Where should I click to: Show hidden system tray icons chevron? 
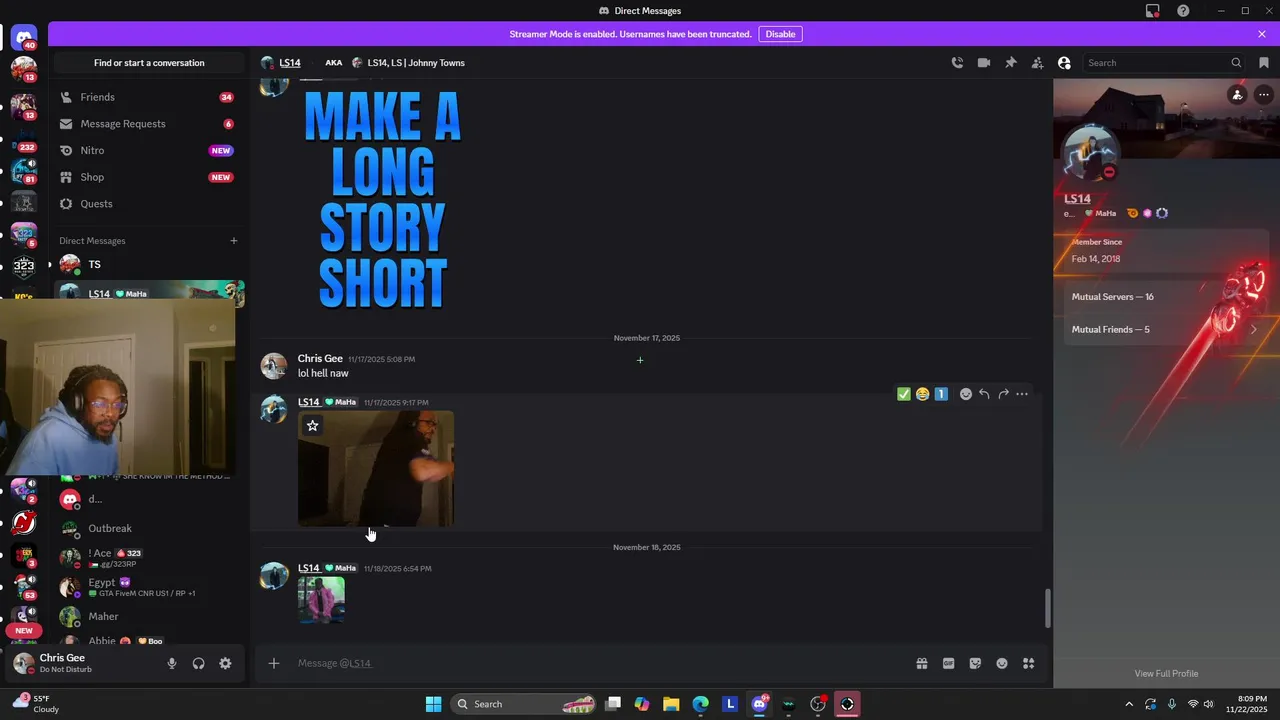[1129, 704]
